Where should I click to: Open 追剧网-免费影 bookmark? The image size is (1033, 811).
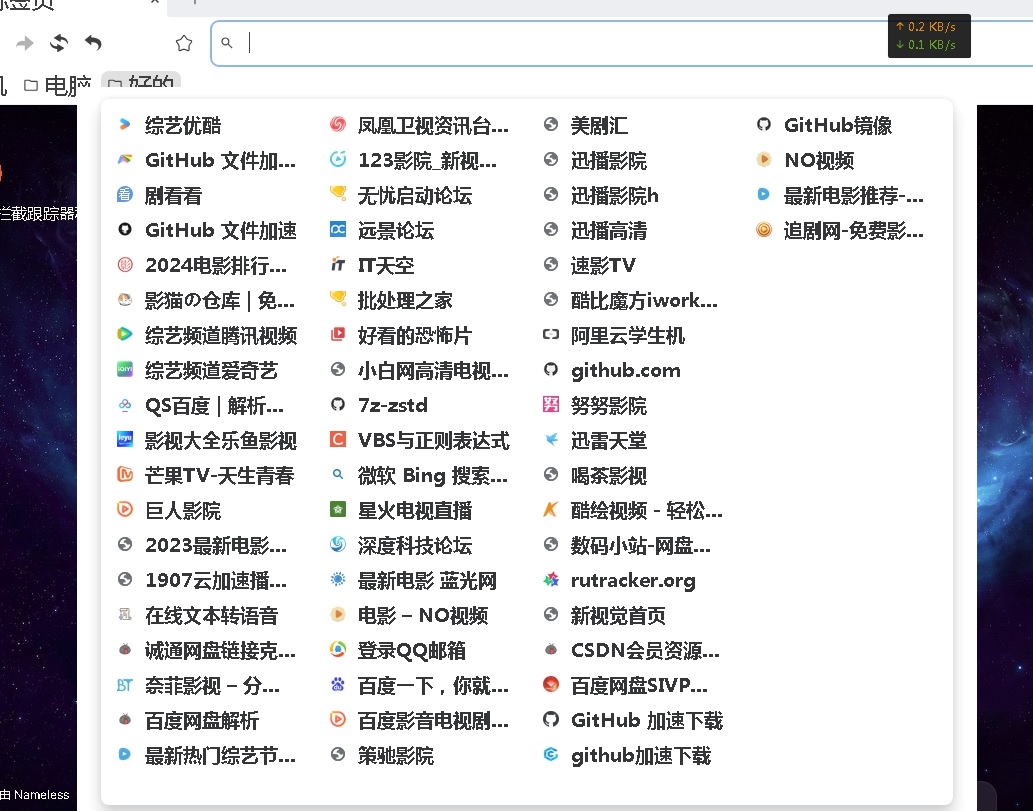(840, 230)
